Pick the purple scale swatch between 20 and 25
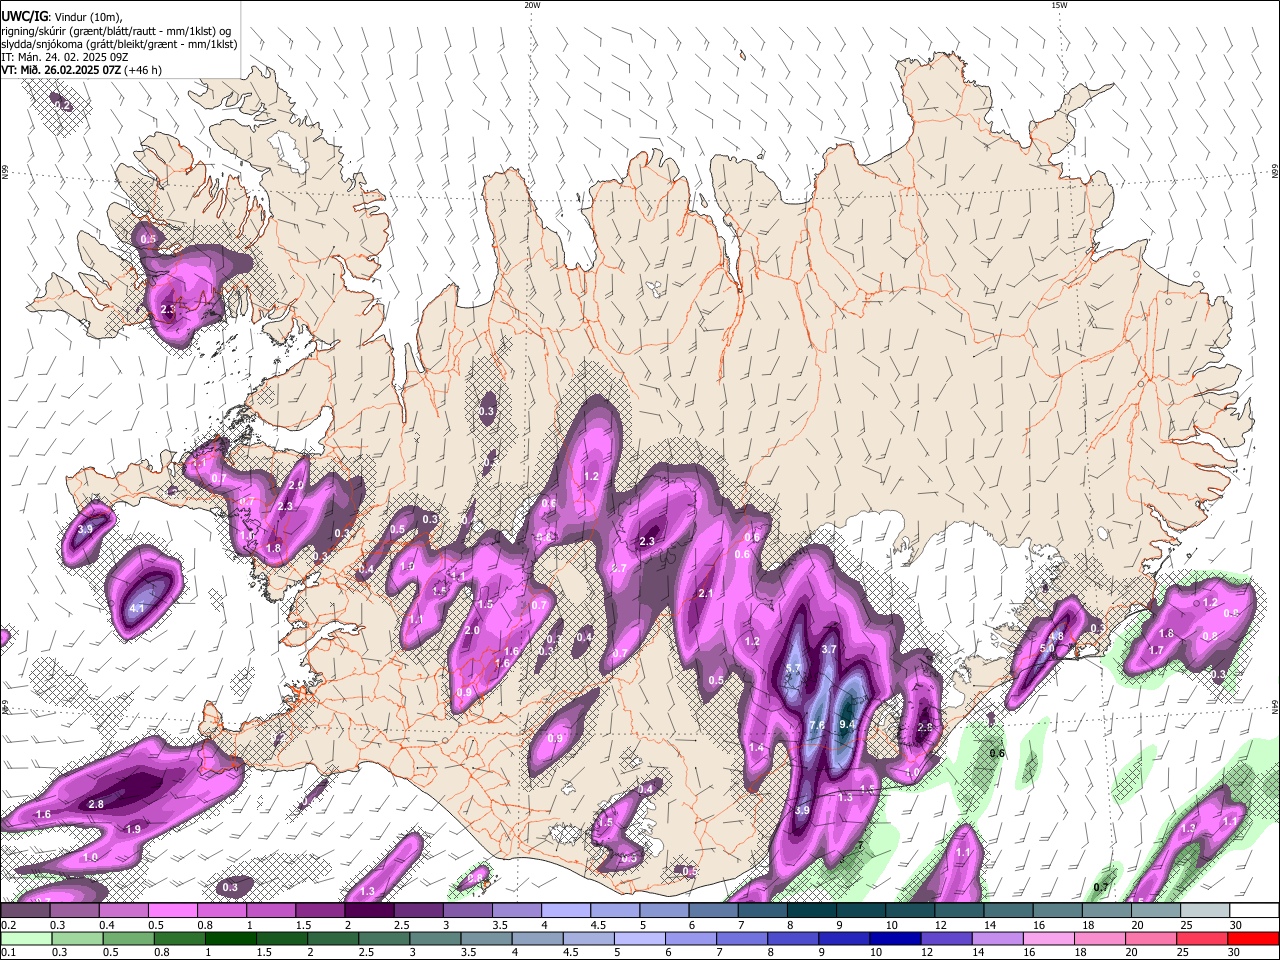Image resolution: width=1280 pixels, height=960 pixels. [x=1155, y=910]
